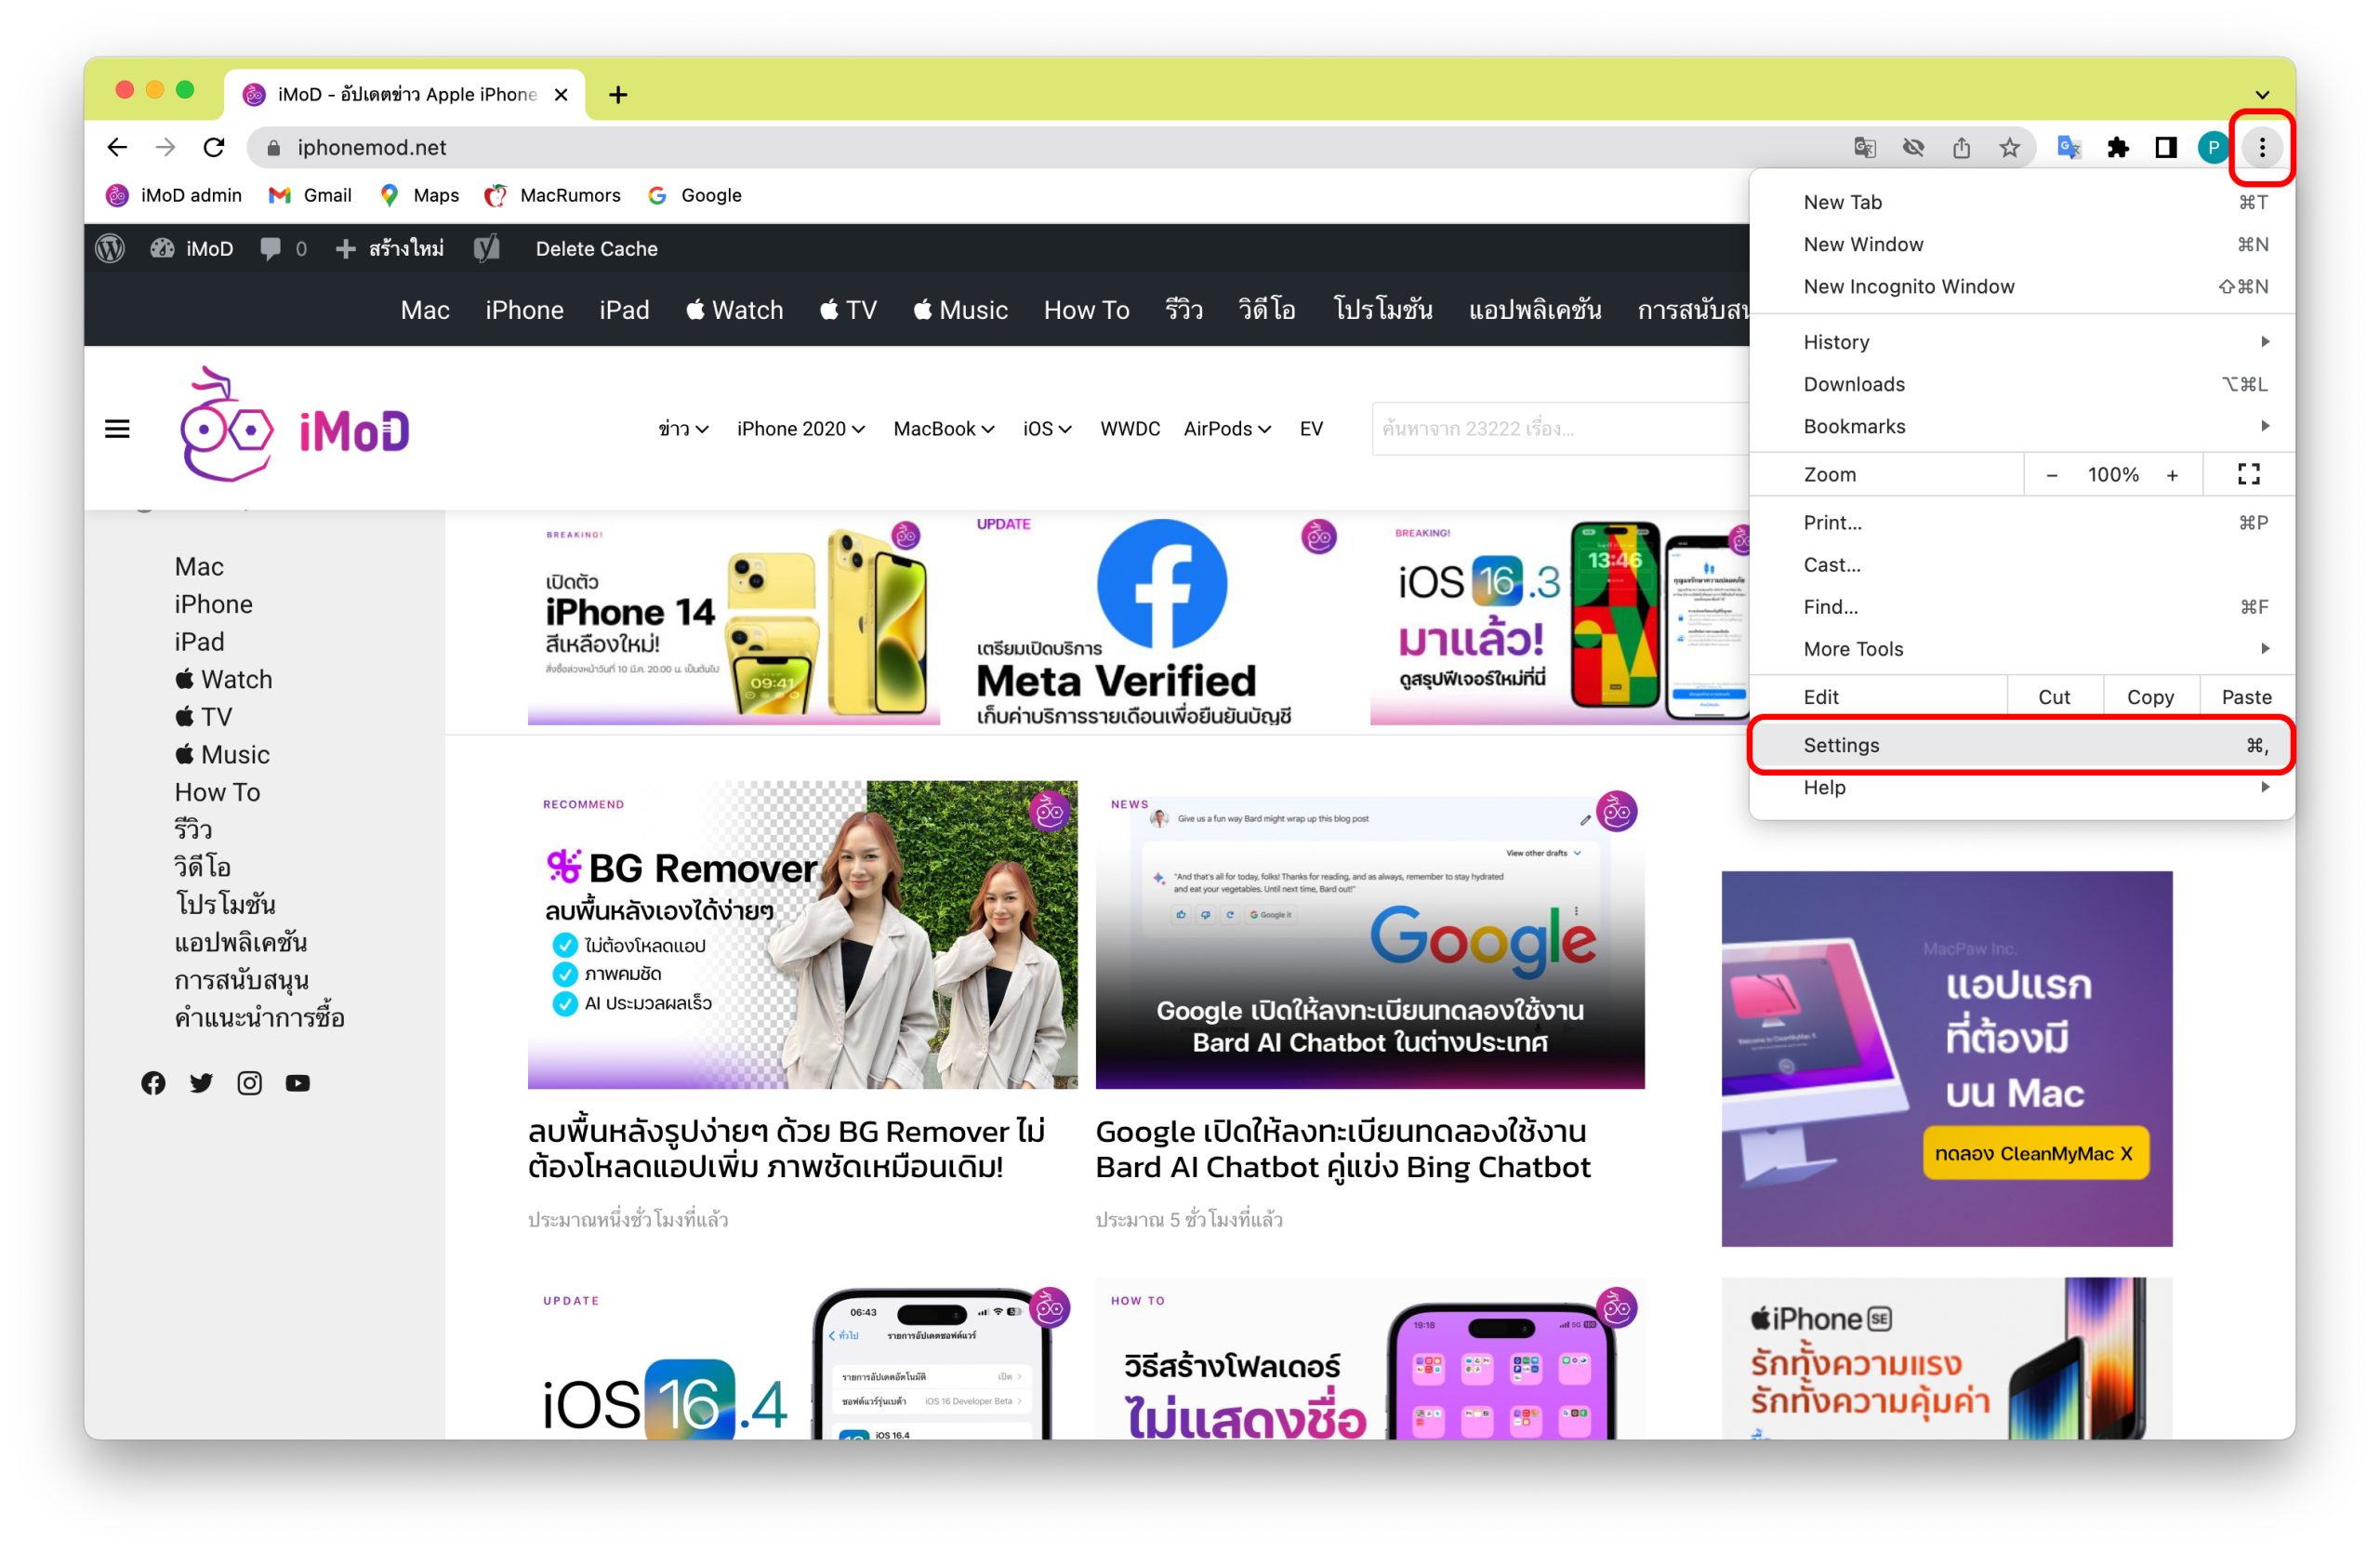Click the reload page button
2380x1551 pixels.
[x=214, y=148]
